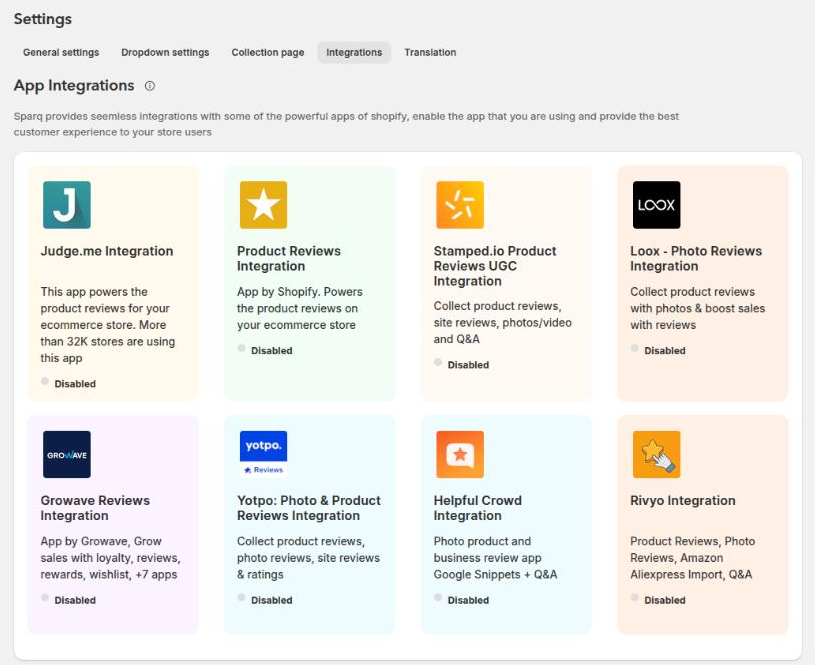Click the Helpful Crowd 'Google Snippets + Q&A' description
Image resolution: width=815 pixels, height=665 pixels.
click(495, 558)
